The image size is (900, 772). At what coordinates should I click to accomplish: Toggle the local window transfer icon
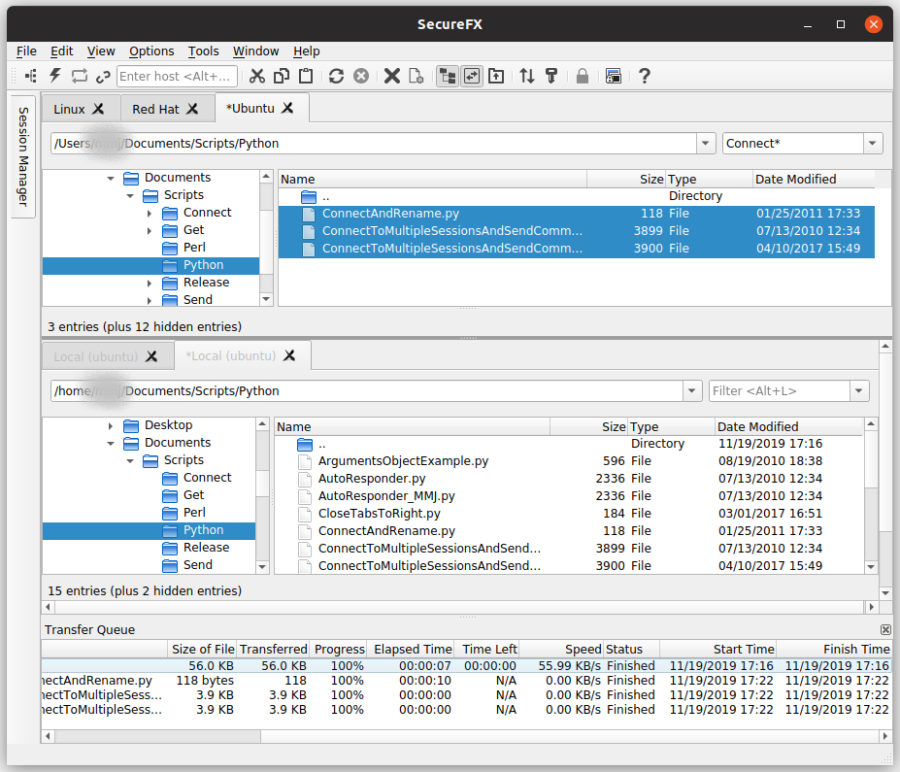tap(472, 76)
